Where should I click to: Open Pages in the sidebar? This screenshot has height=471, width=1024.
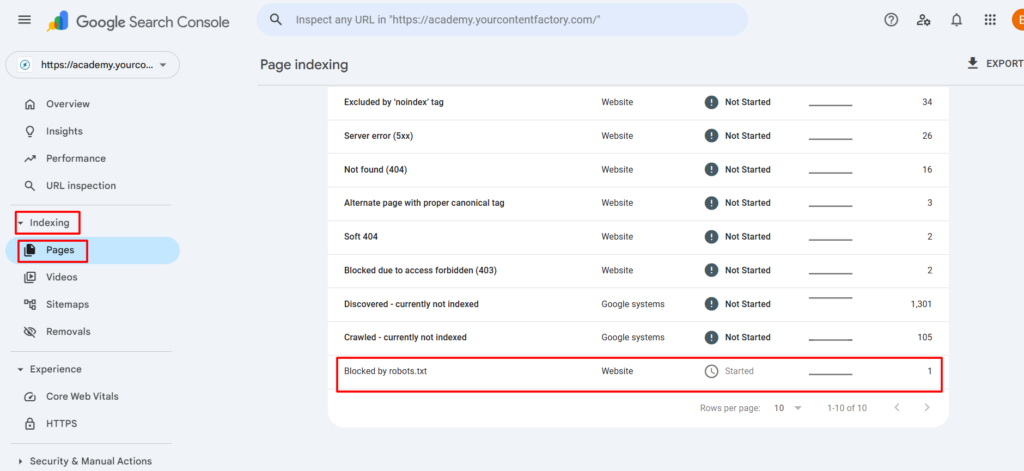[60, 250]
